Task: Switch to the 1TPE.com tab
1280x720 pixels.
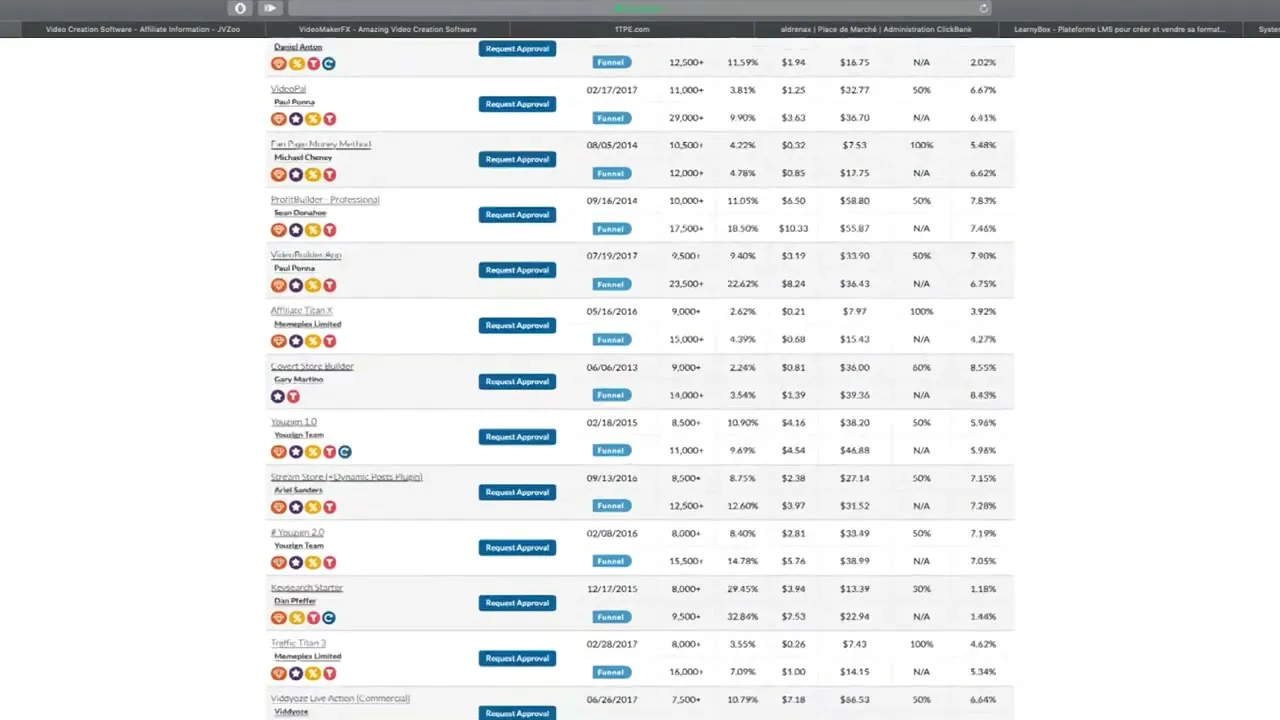Action: click(631, 29)
